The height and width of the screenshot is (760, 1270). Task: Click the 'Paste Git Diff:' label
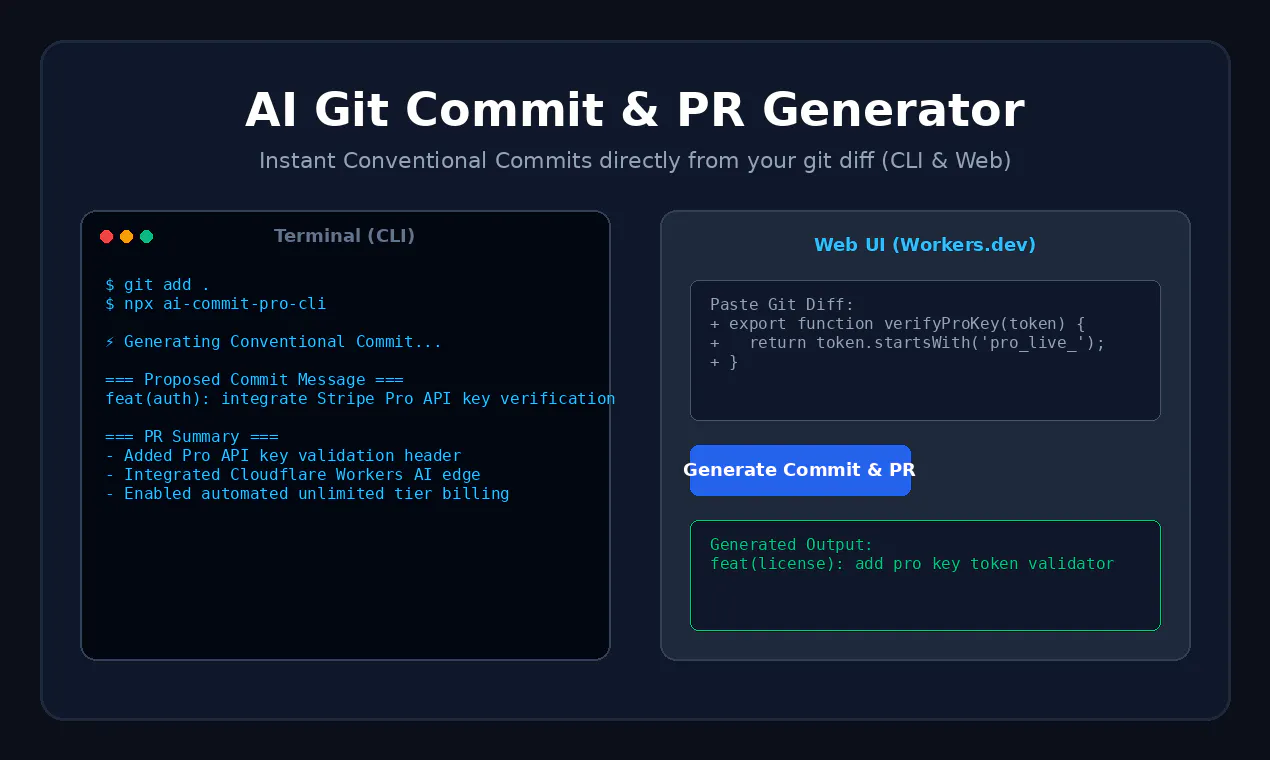pyautogui.click(x=782, y=305)
